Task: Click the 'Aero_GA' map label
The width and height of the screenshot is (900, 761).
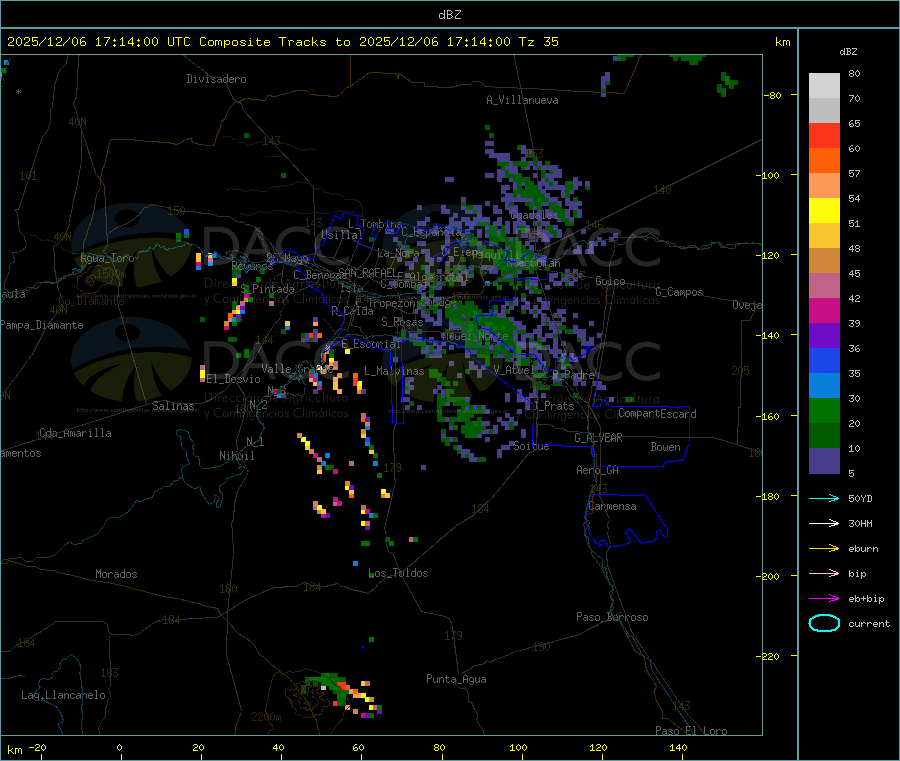Action: (x=598, y=470)
